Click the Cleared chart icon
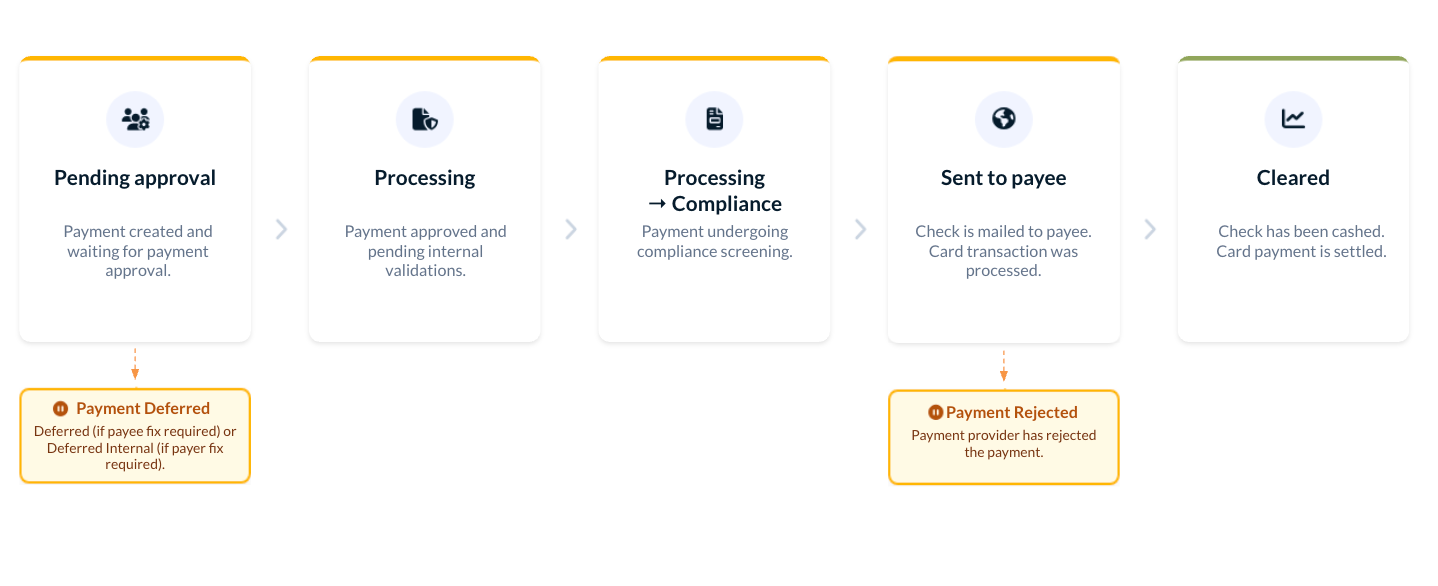Screen dimensions: 1438x586 tap(1293, 119)
